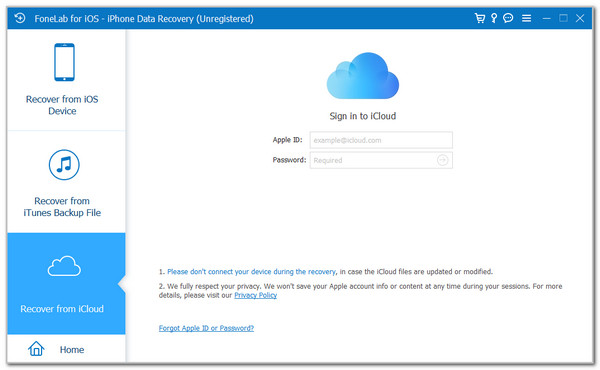The width and height of the screenshot is (600, 370).
Task: Go to Home via label
Action: [x=72, y=349]
